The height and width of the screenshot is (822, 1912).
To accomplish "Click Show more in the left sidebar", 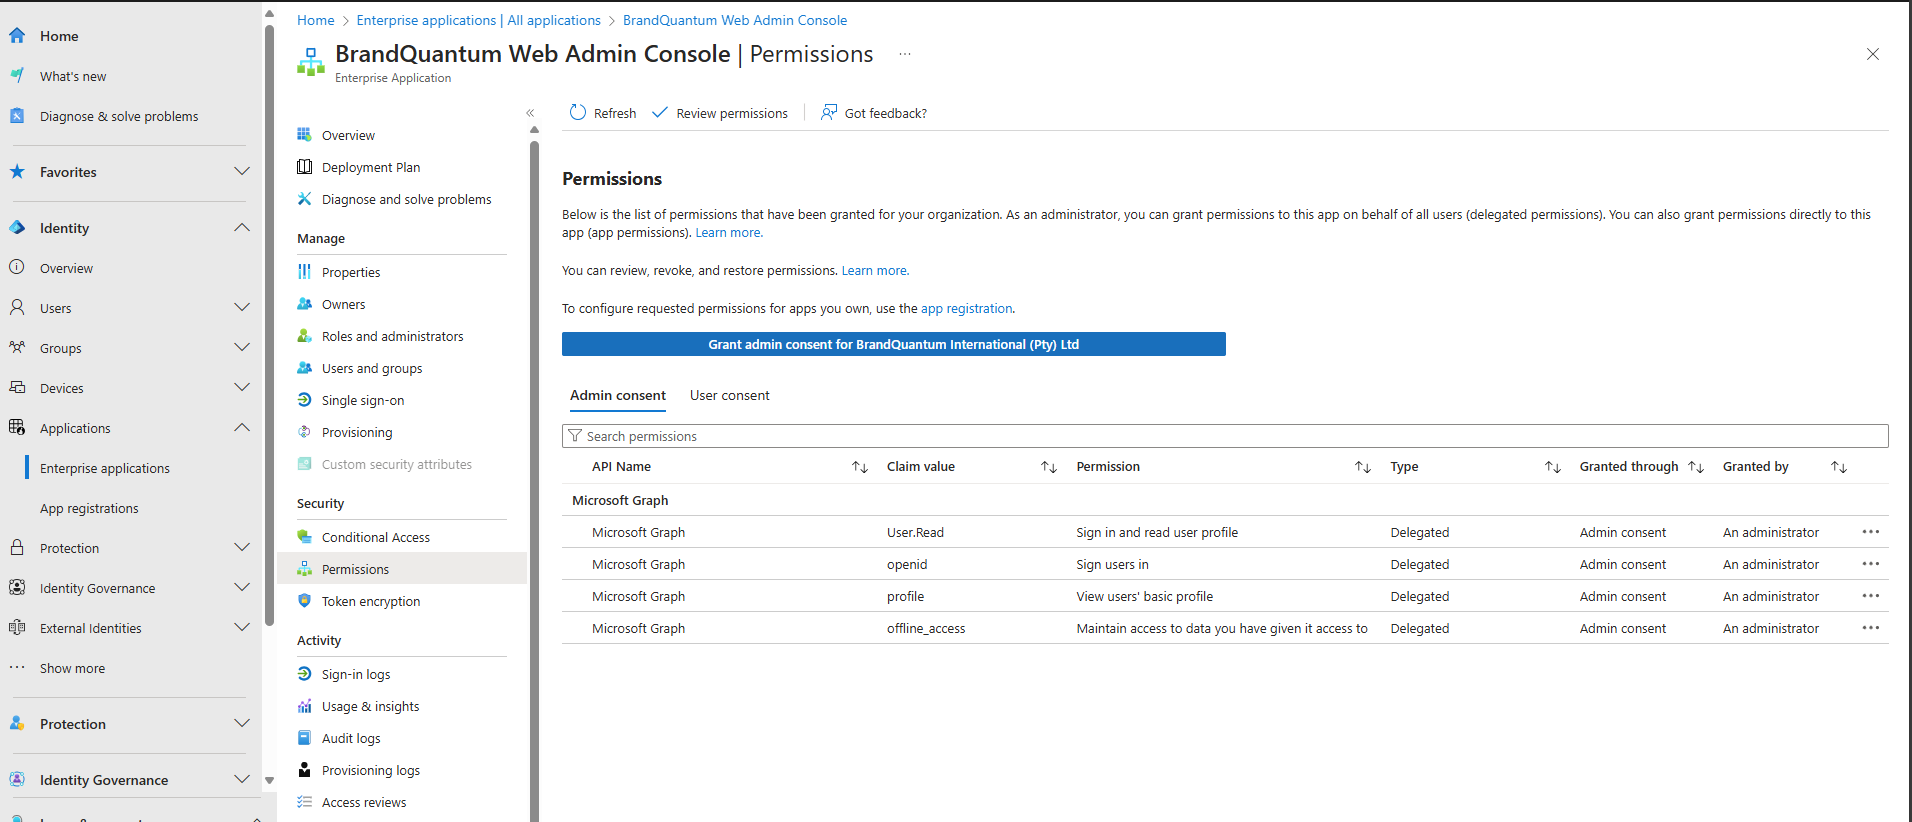I will [72, 668].
